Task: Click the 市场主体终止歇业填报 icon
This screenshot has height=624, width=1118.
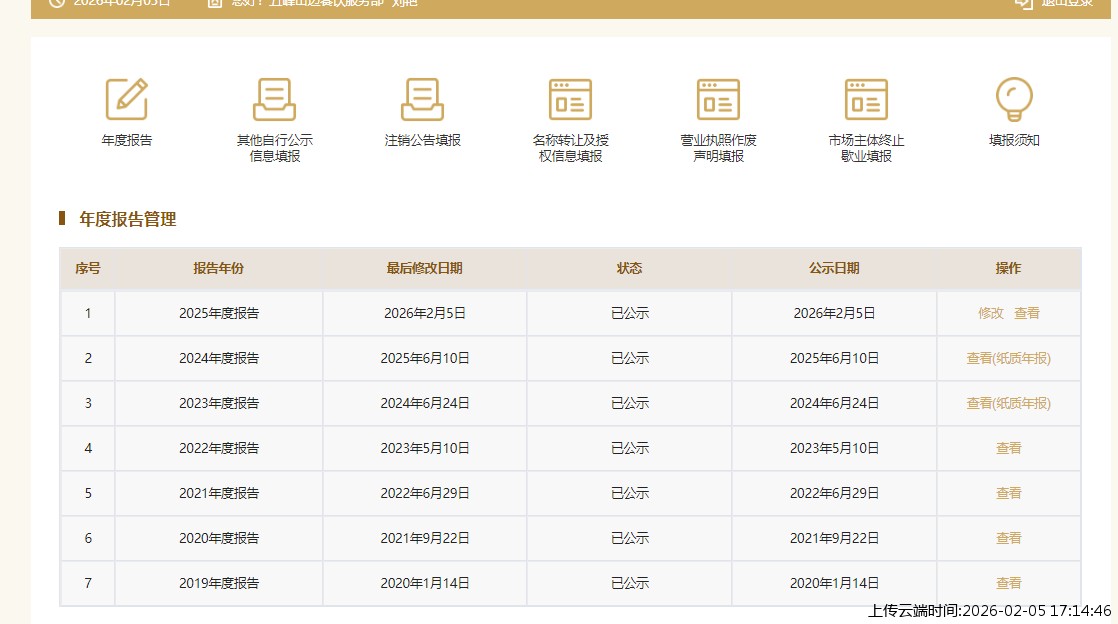Action: [866, 100]
